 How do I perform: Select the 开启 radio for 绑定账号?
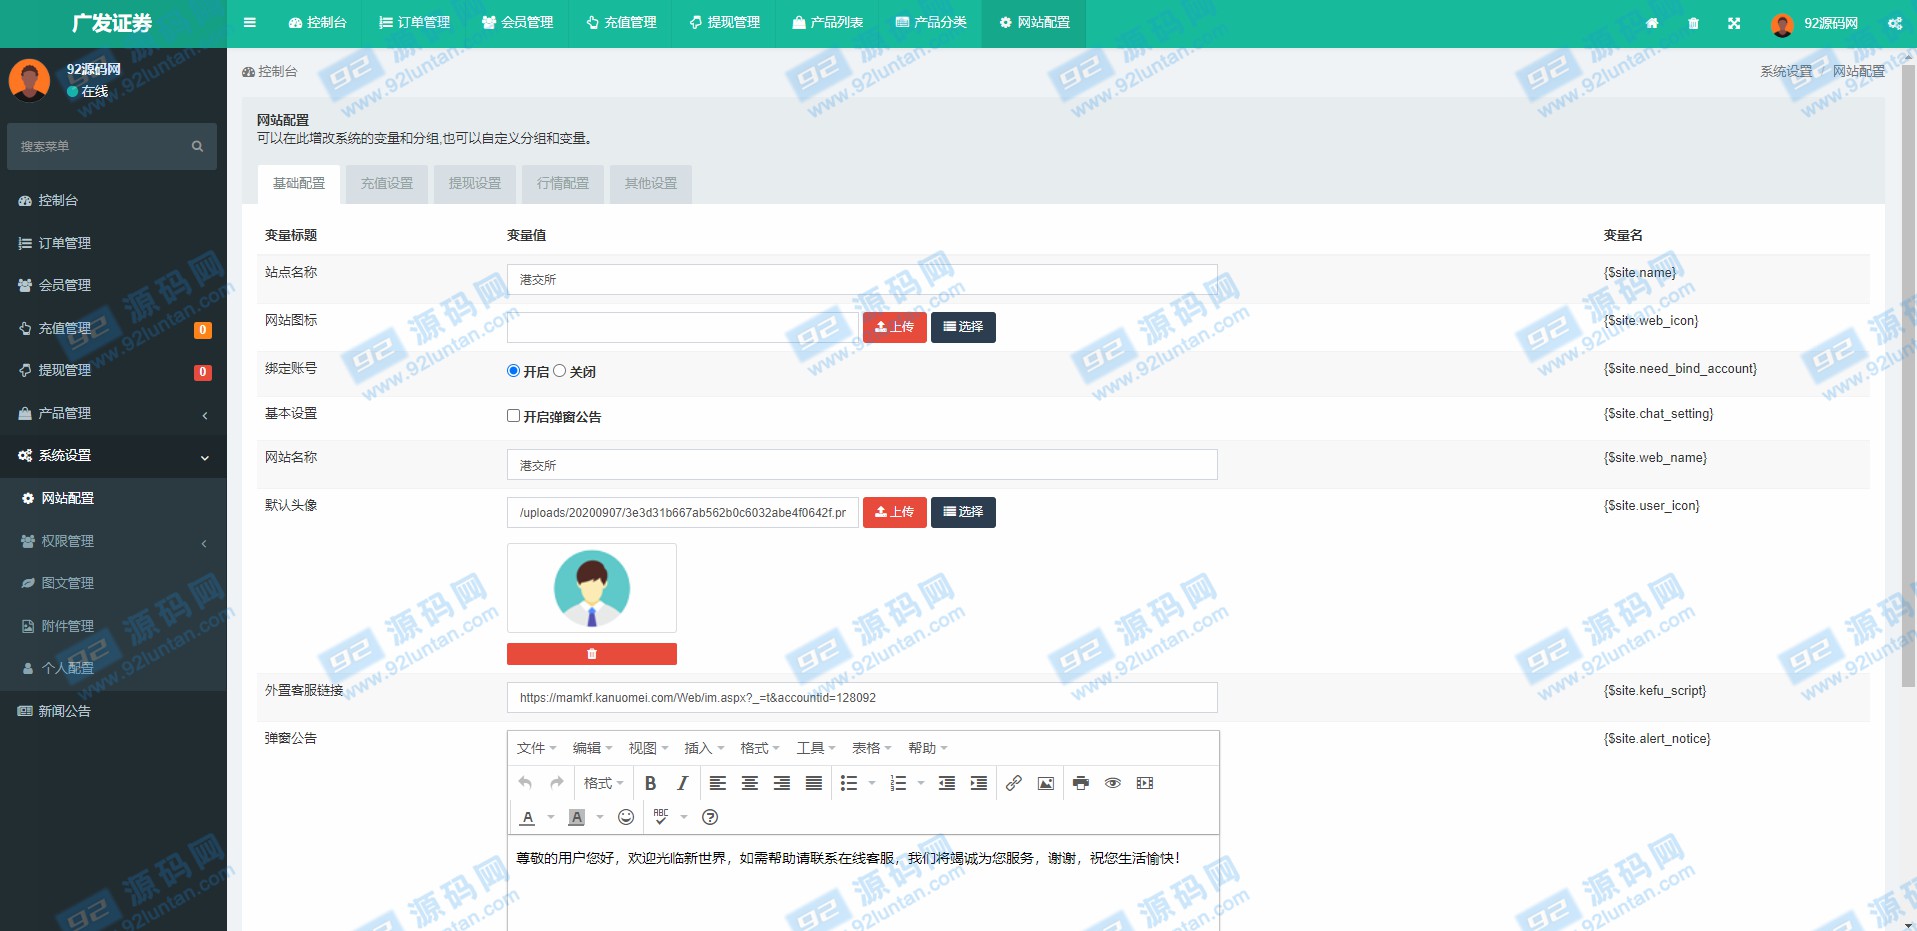click(514, 371)
